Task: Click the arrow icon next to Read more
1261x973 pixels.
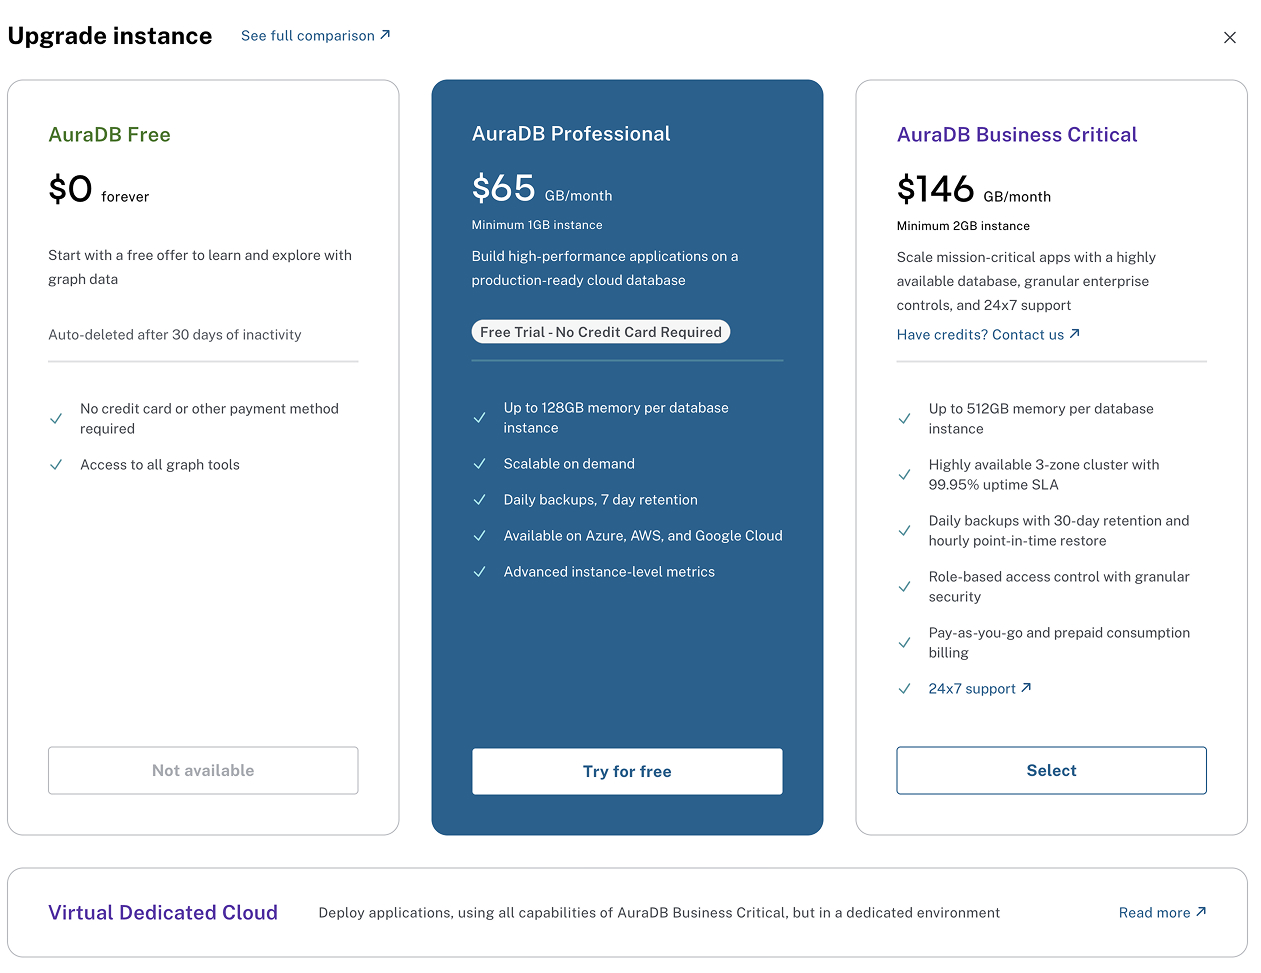Action: click(x=1198, y=912)
